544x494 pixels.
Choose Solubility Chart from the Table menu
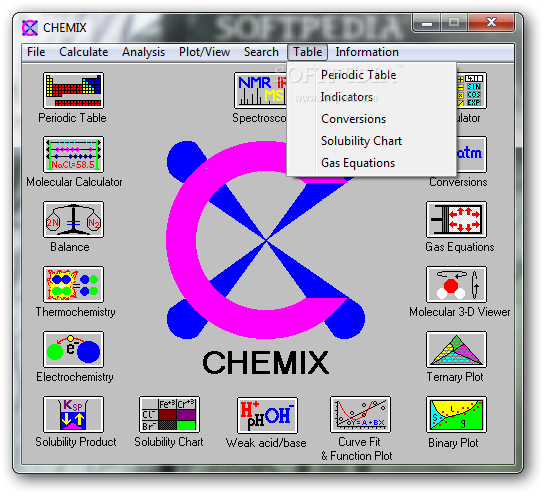371,141
